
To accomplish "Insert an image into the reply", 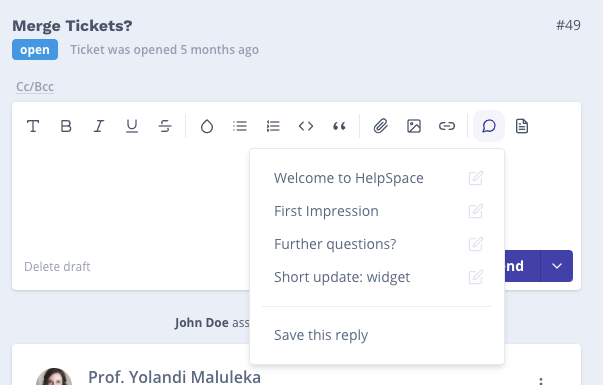I will coord(414,126).
